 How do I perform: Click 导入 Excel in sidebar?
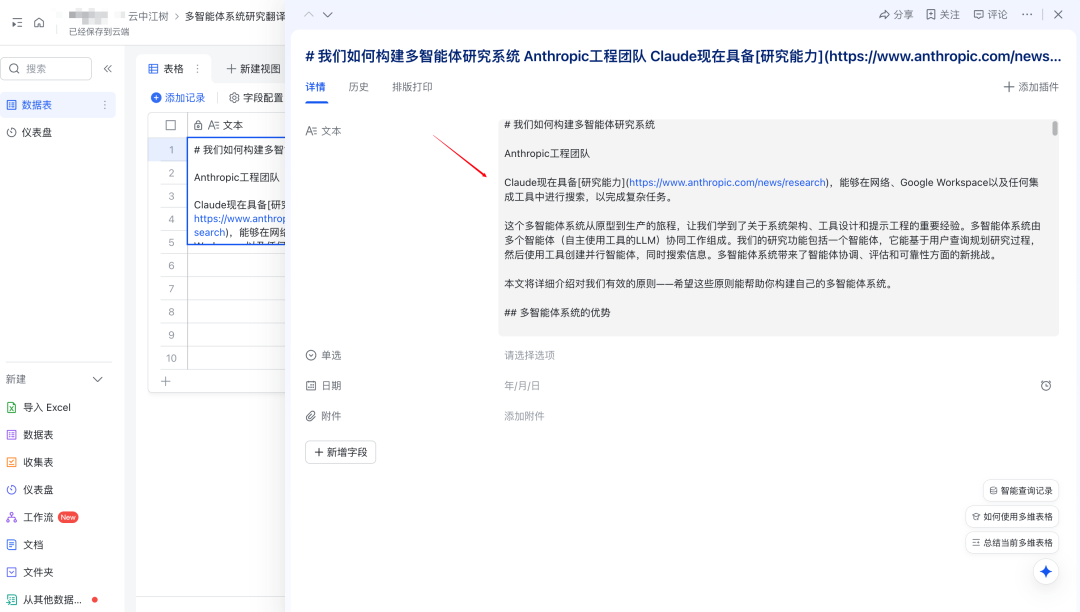pos(39,408)
